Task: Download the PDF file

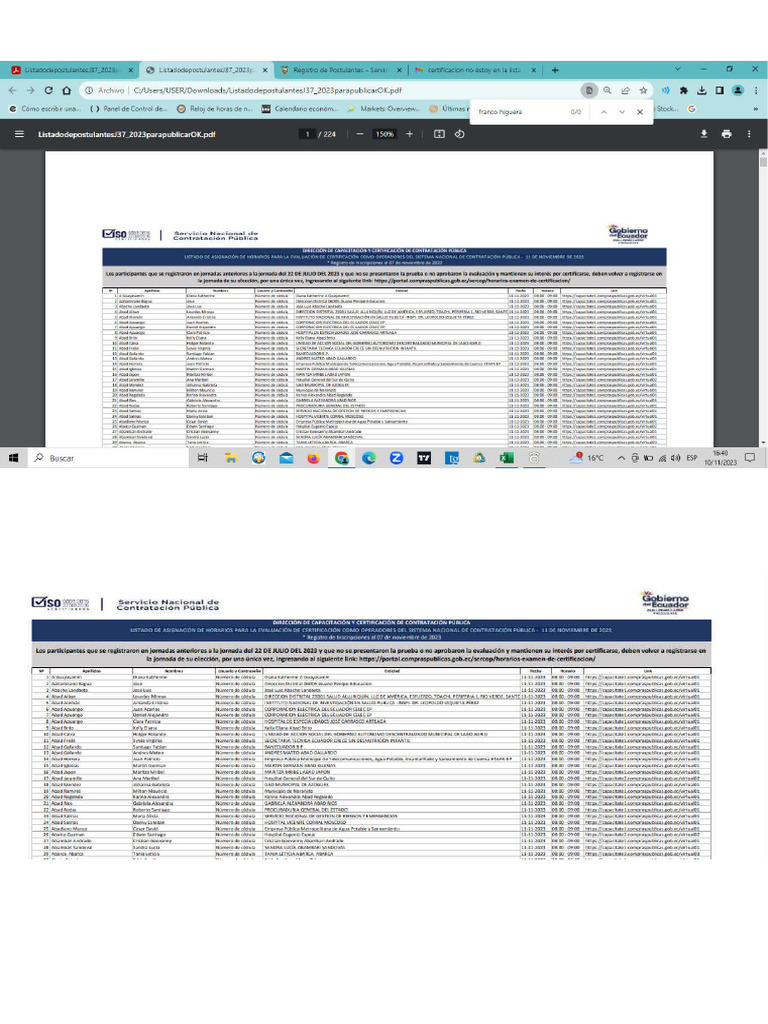Action: click(x=704, y=134)
